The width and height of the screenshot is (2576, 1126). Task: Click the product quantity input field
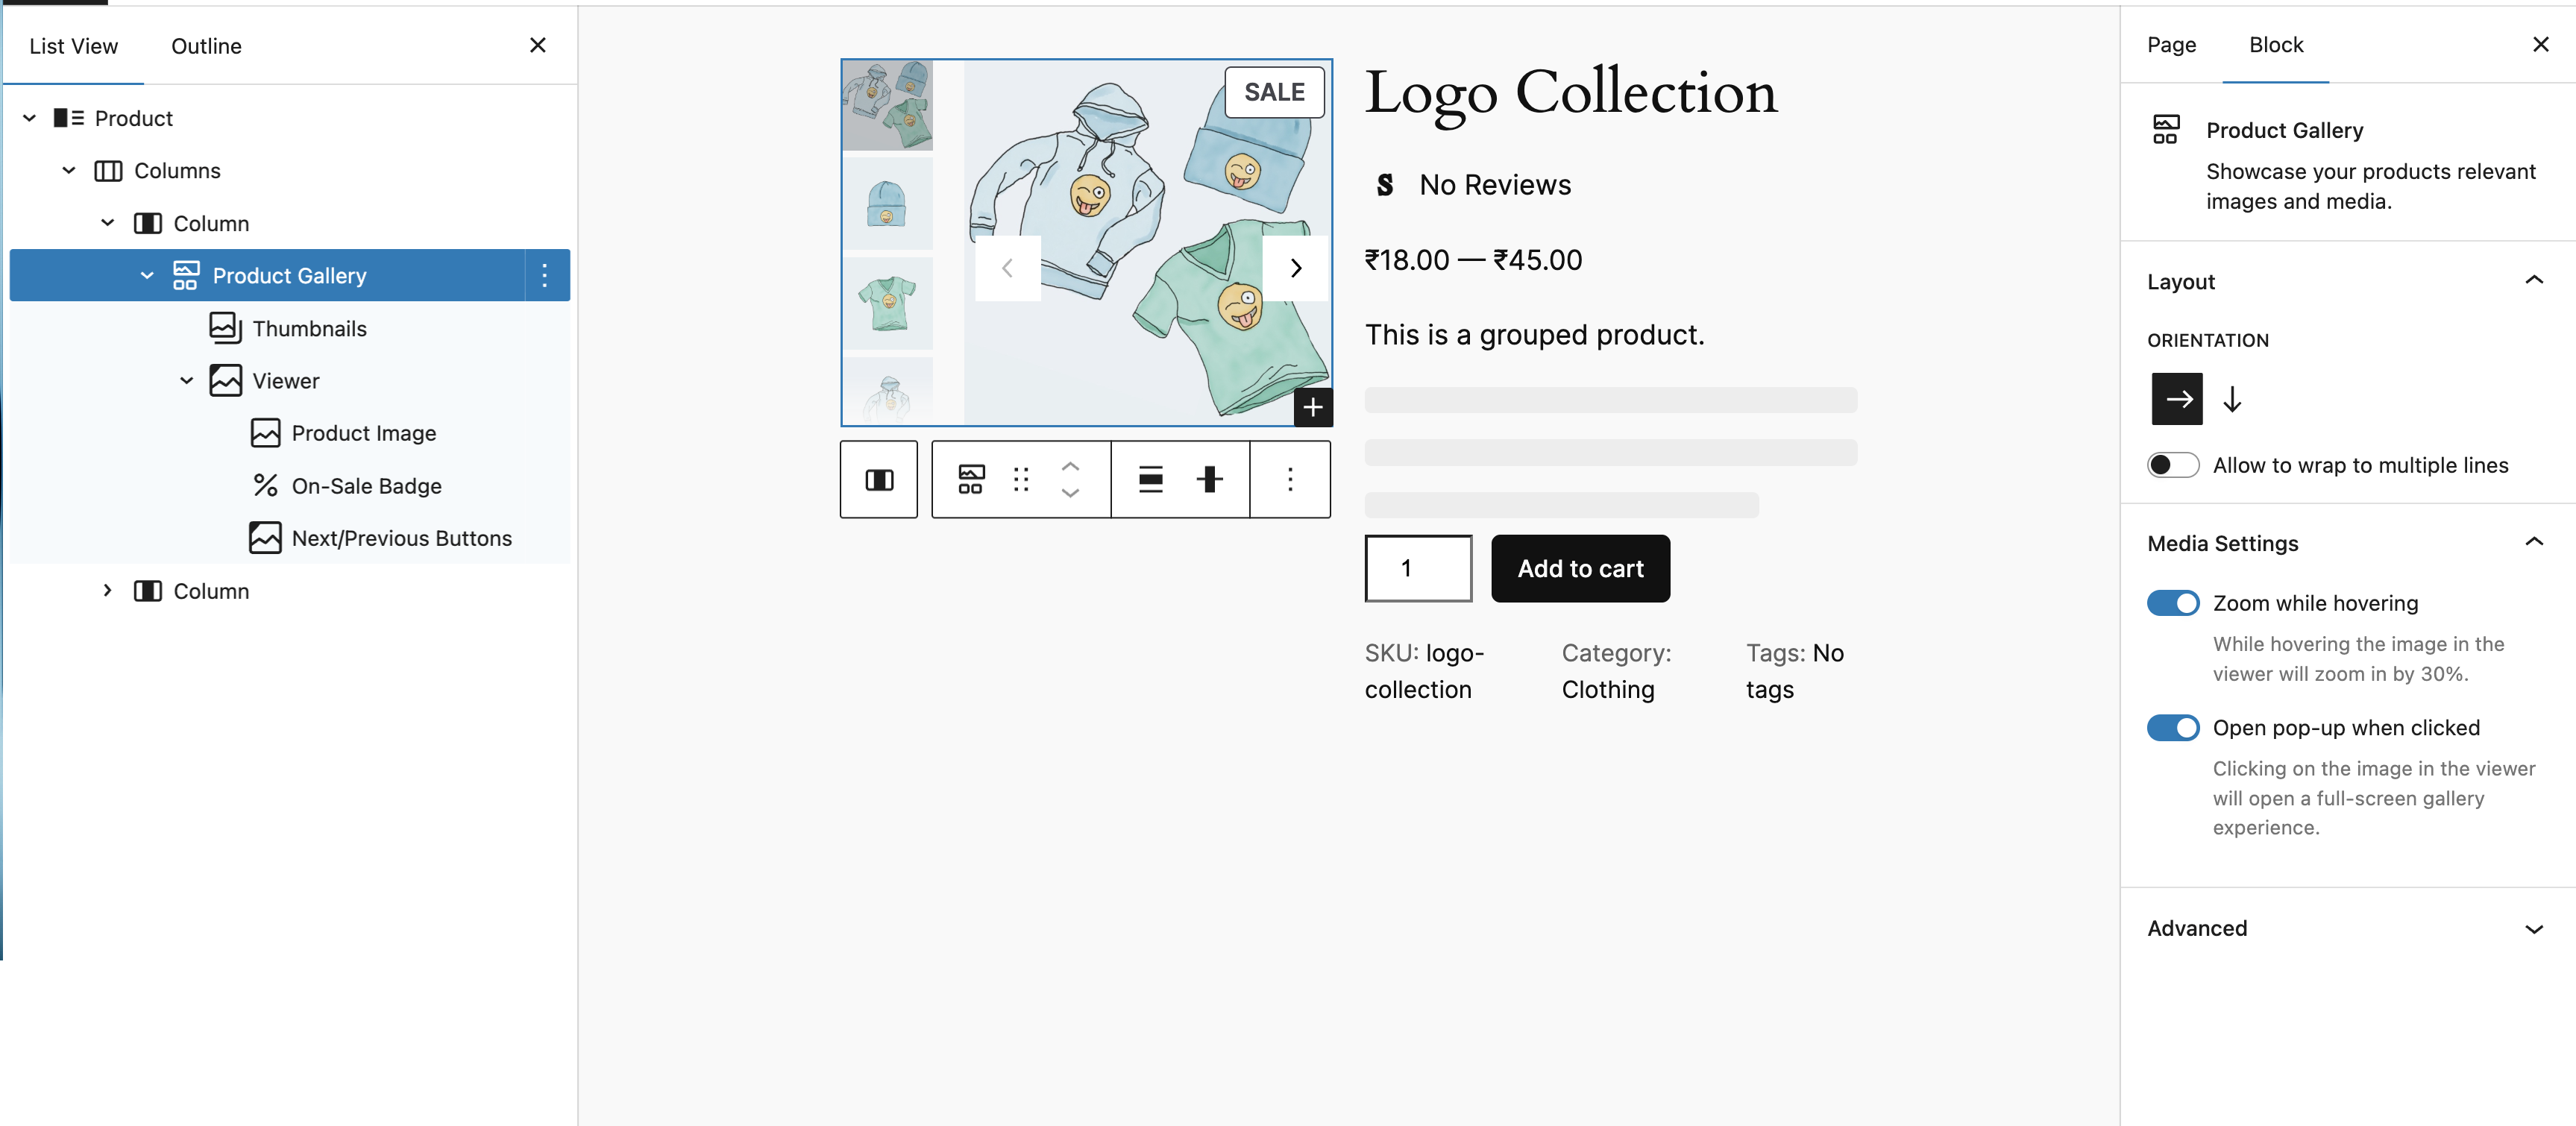[x=1417, y=569]
